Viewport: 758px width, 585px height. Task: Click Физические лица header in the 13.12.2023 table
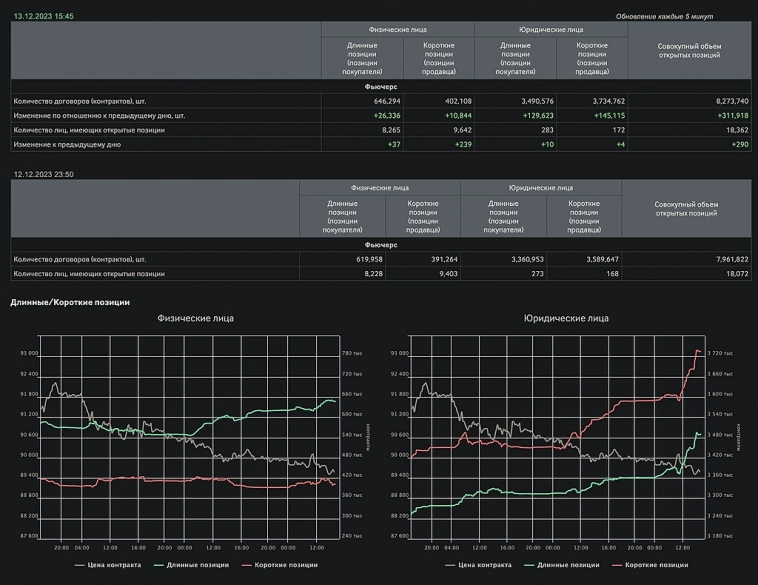coord(397,29)
